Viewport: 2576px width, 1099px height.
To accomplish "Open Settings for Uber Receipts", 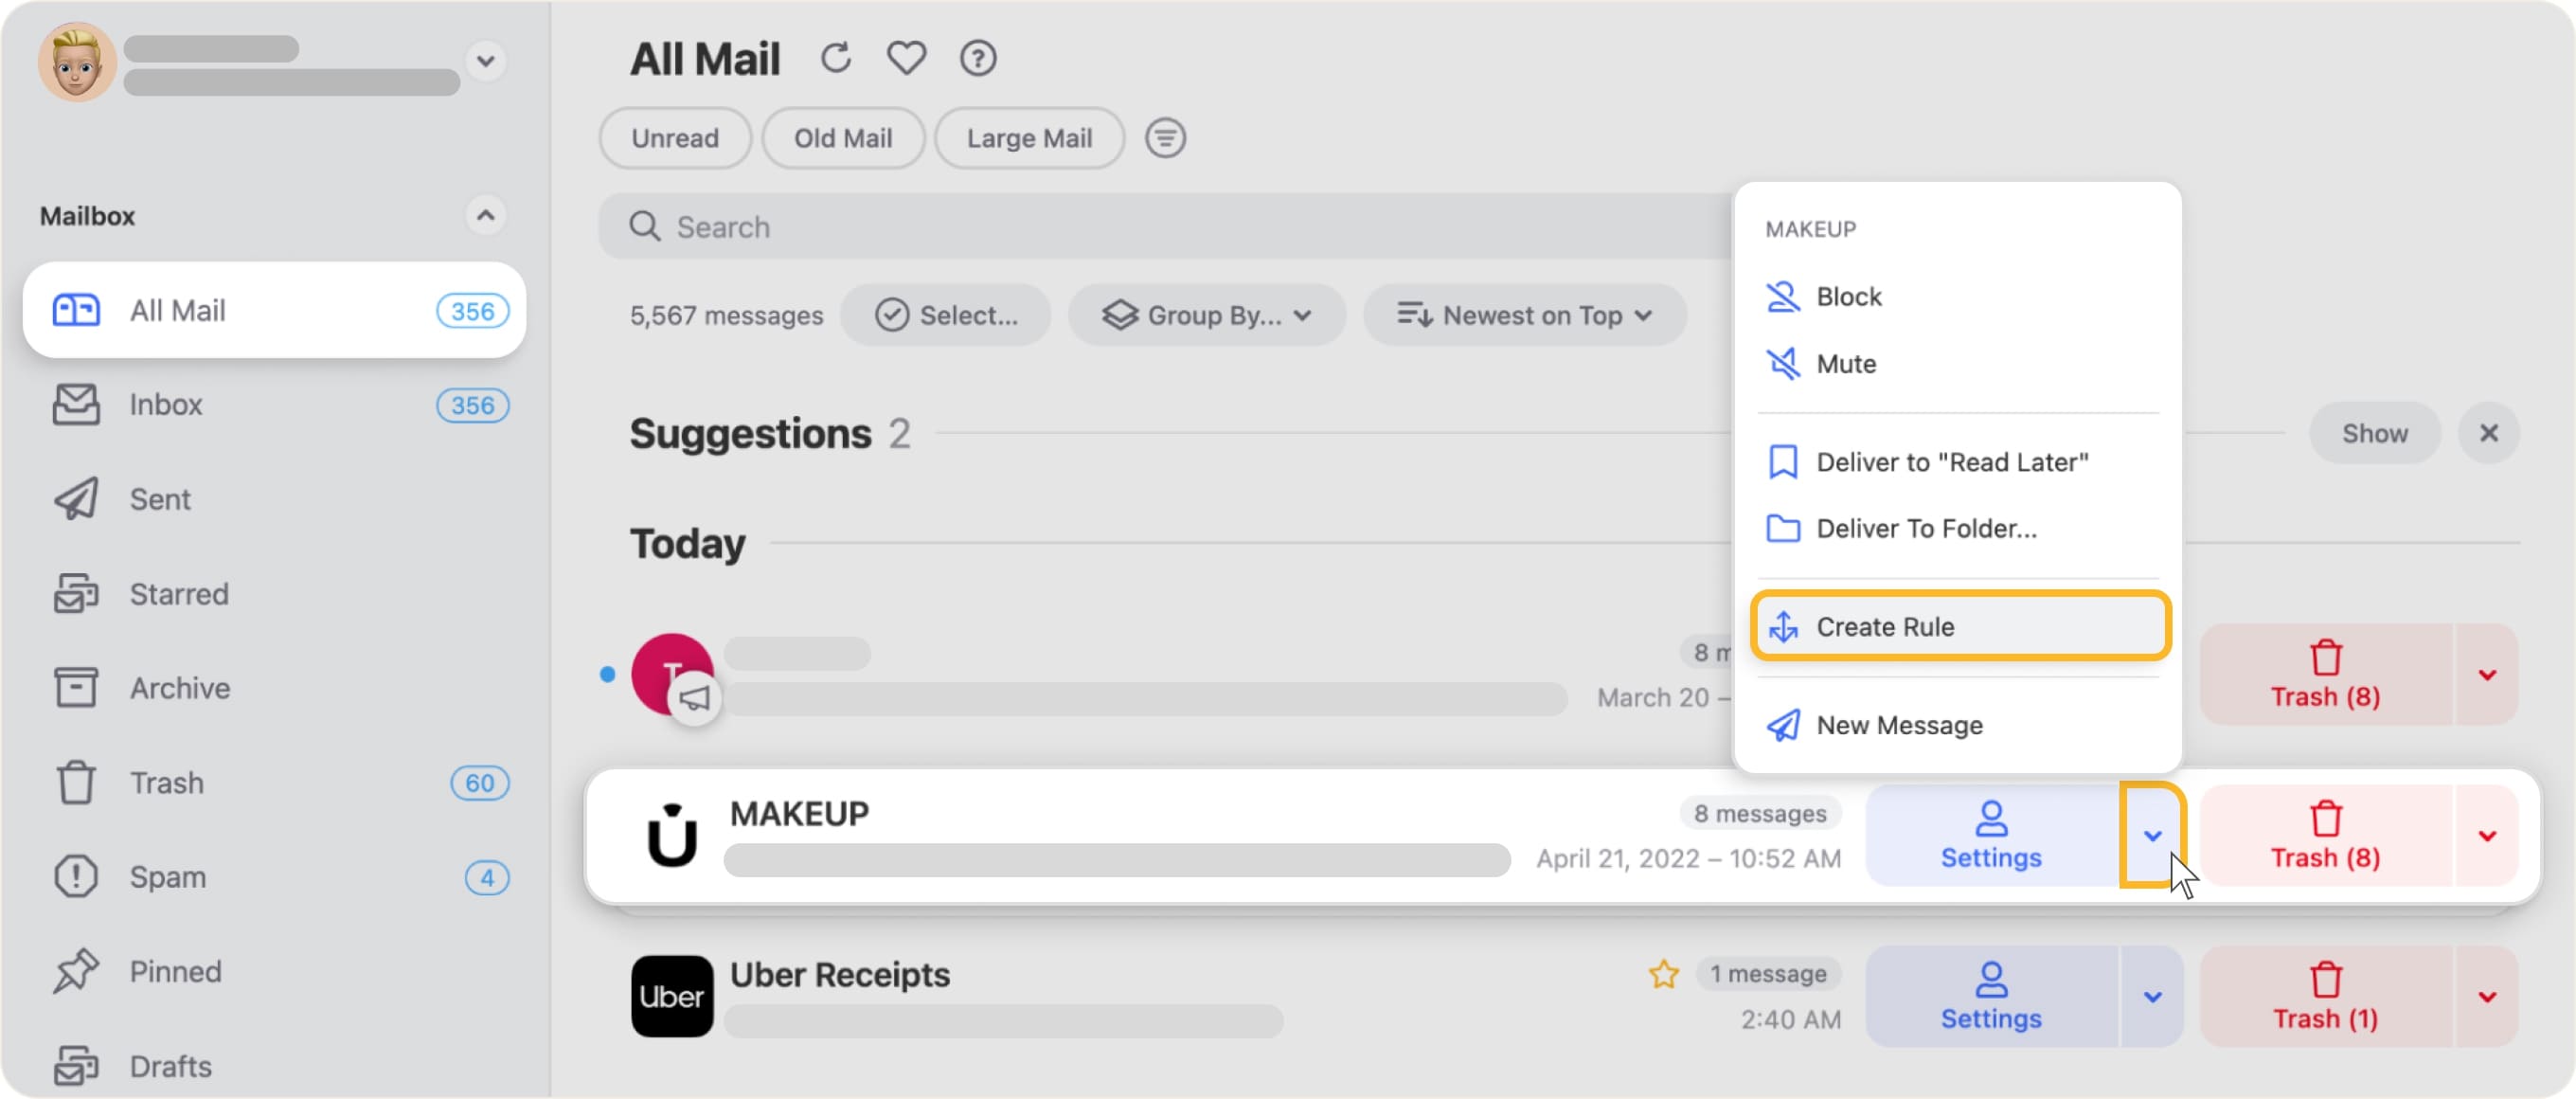I will click(x=1991, y=997).
